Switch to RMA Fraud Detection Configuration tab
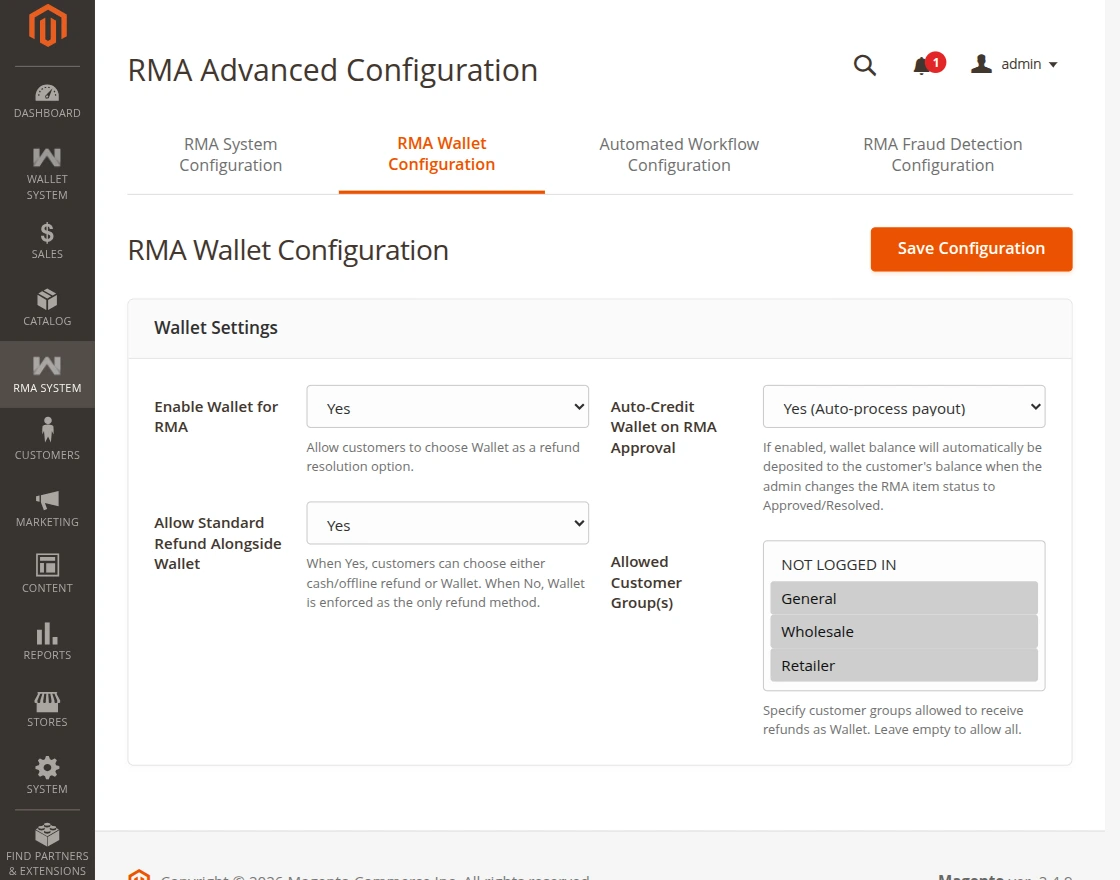The image size is (1120, 880). [x=942, y=155]
